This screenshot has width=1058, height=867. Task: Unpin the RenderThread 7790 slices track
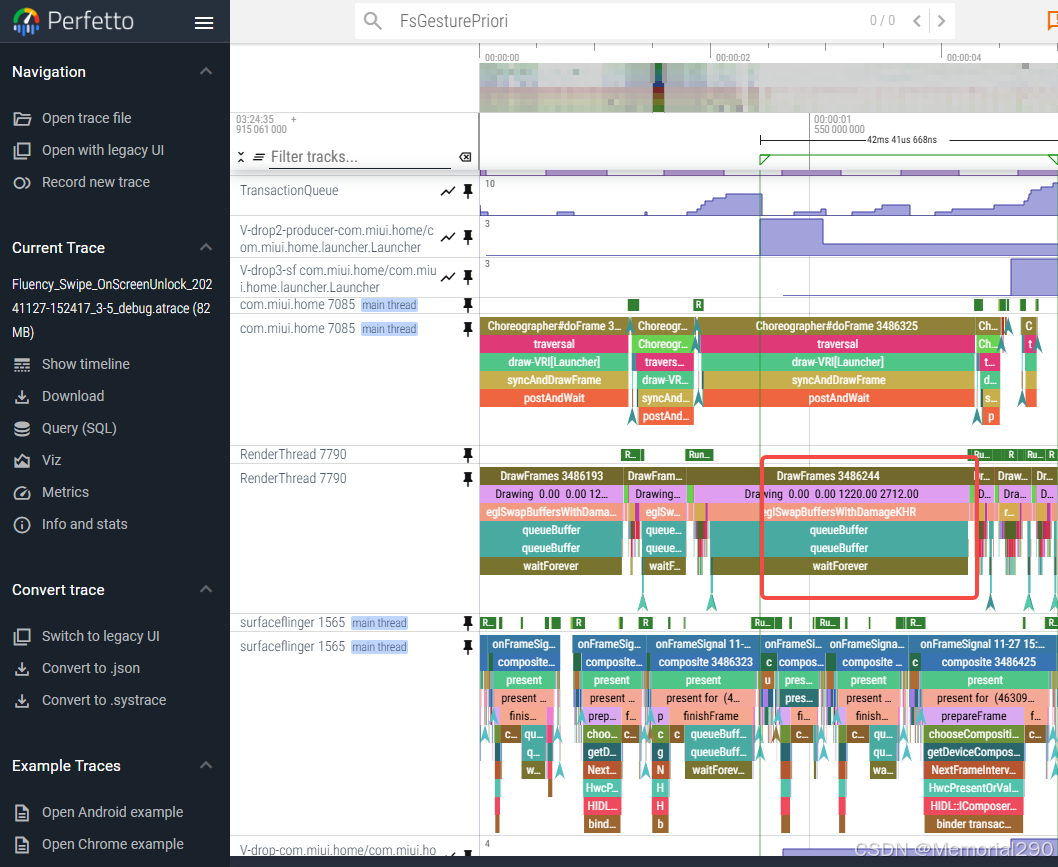point(468,479)
